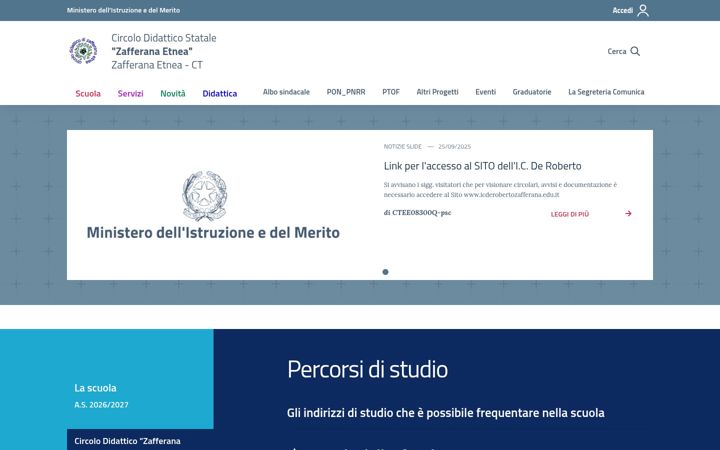Go to Eventi page
This screenshot has width=720, height=450.
coord(485,92)
